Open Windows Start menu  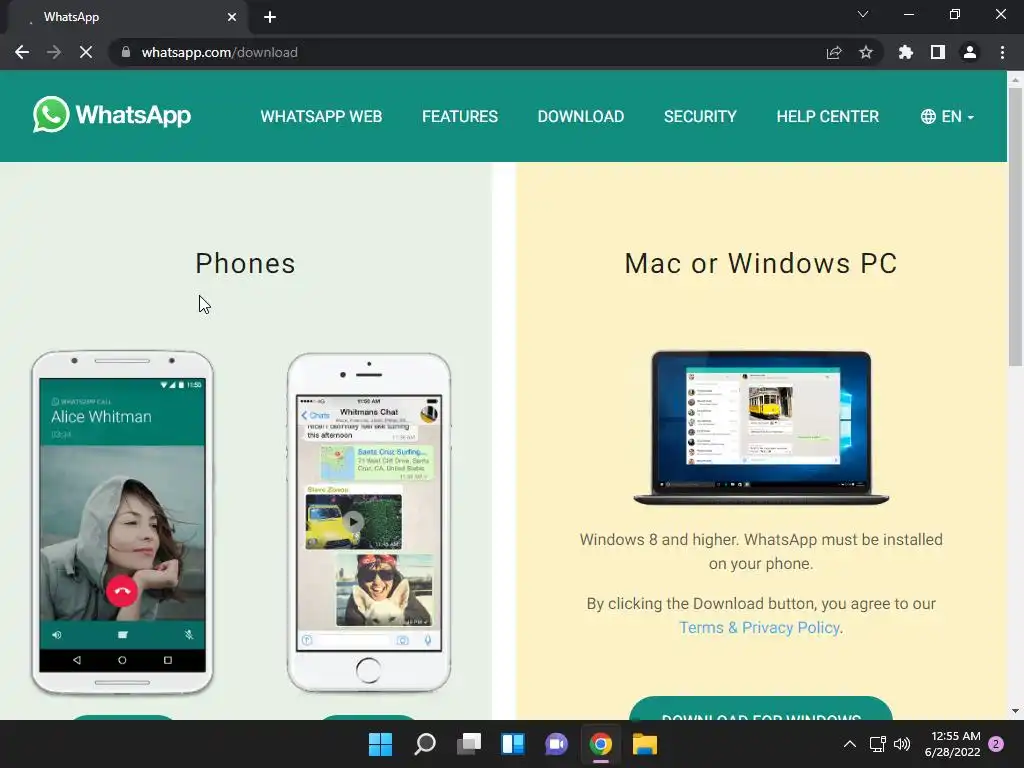(x=380, y=744)
